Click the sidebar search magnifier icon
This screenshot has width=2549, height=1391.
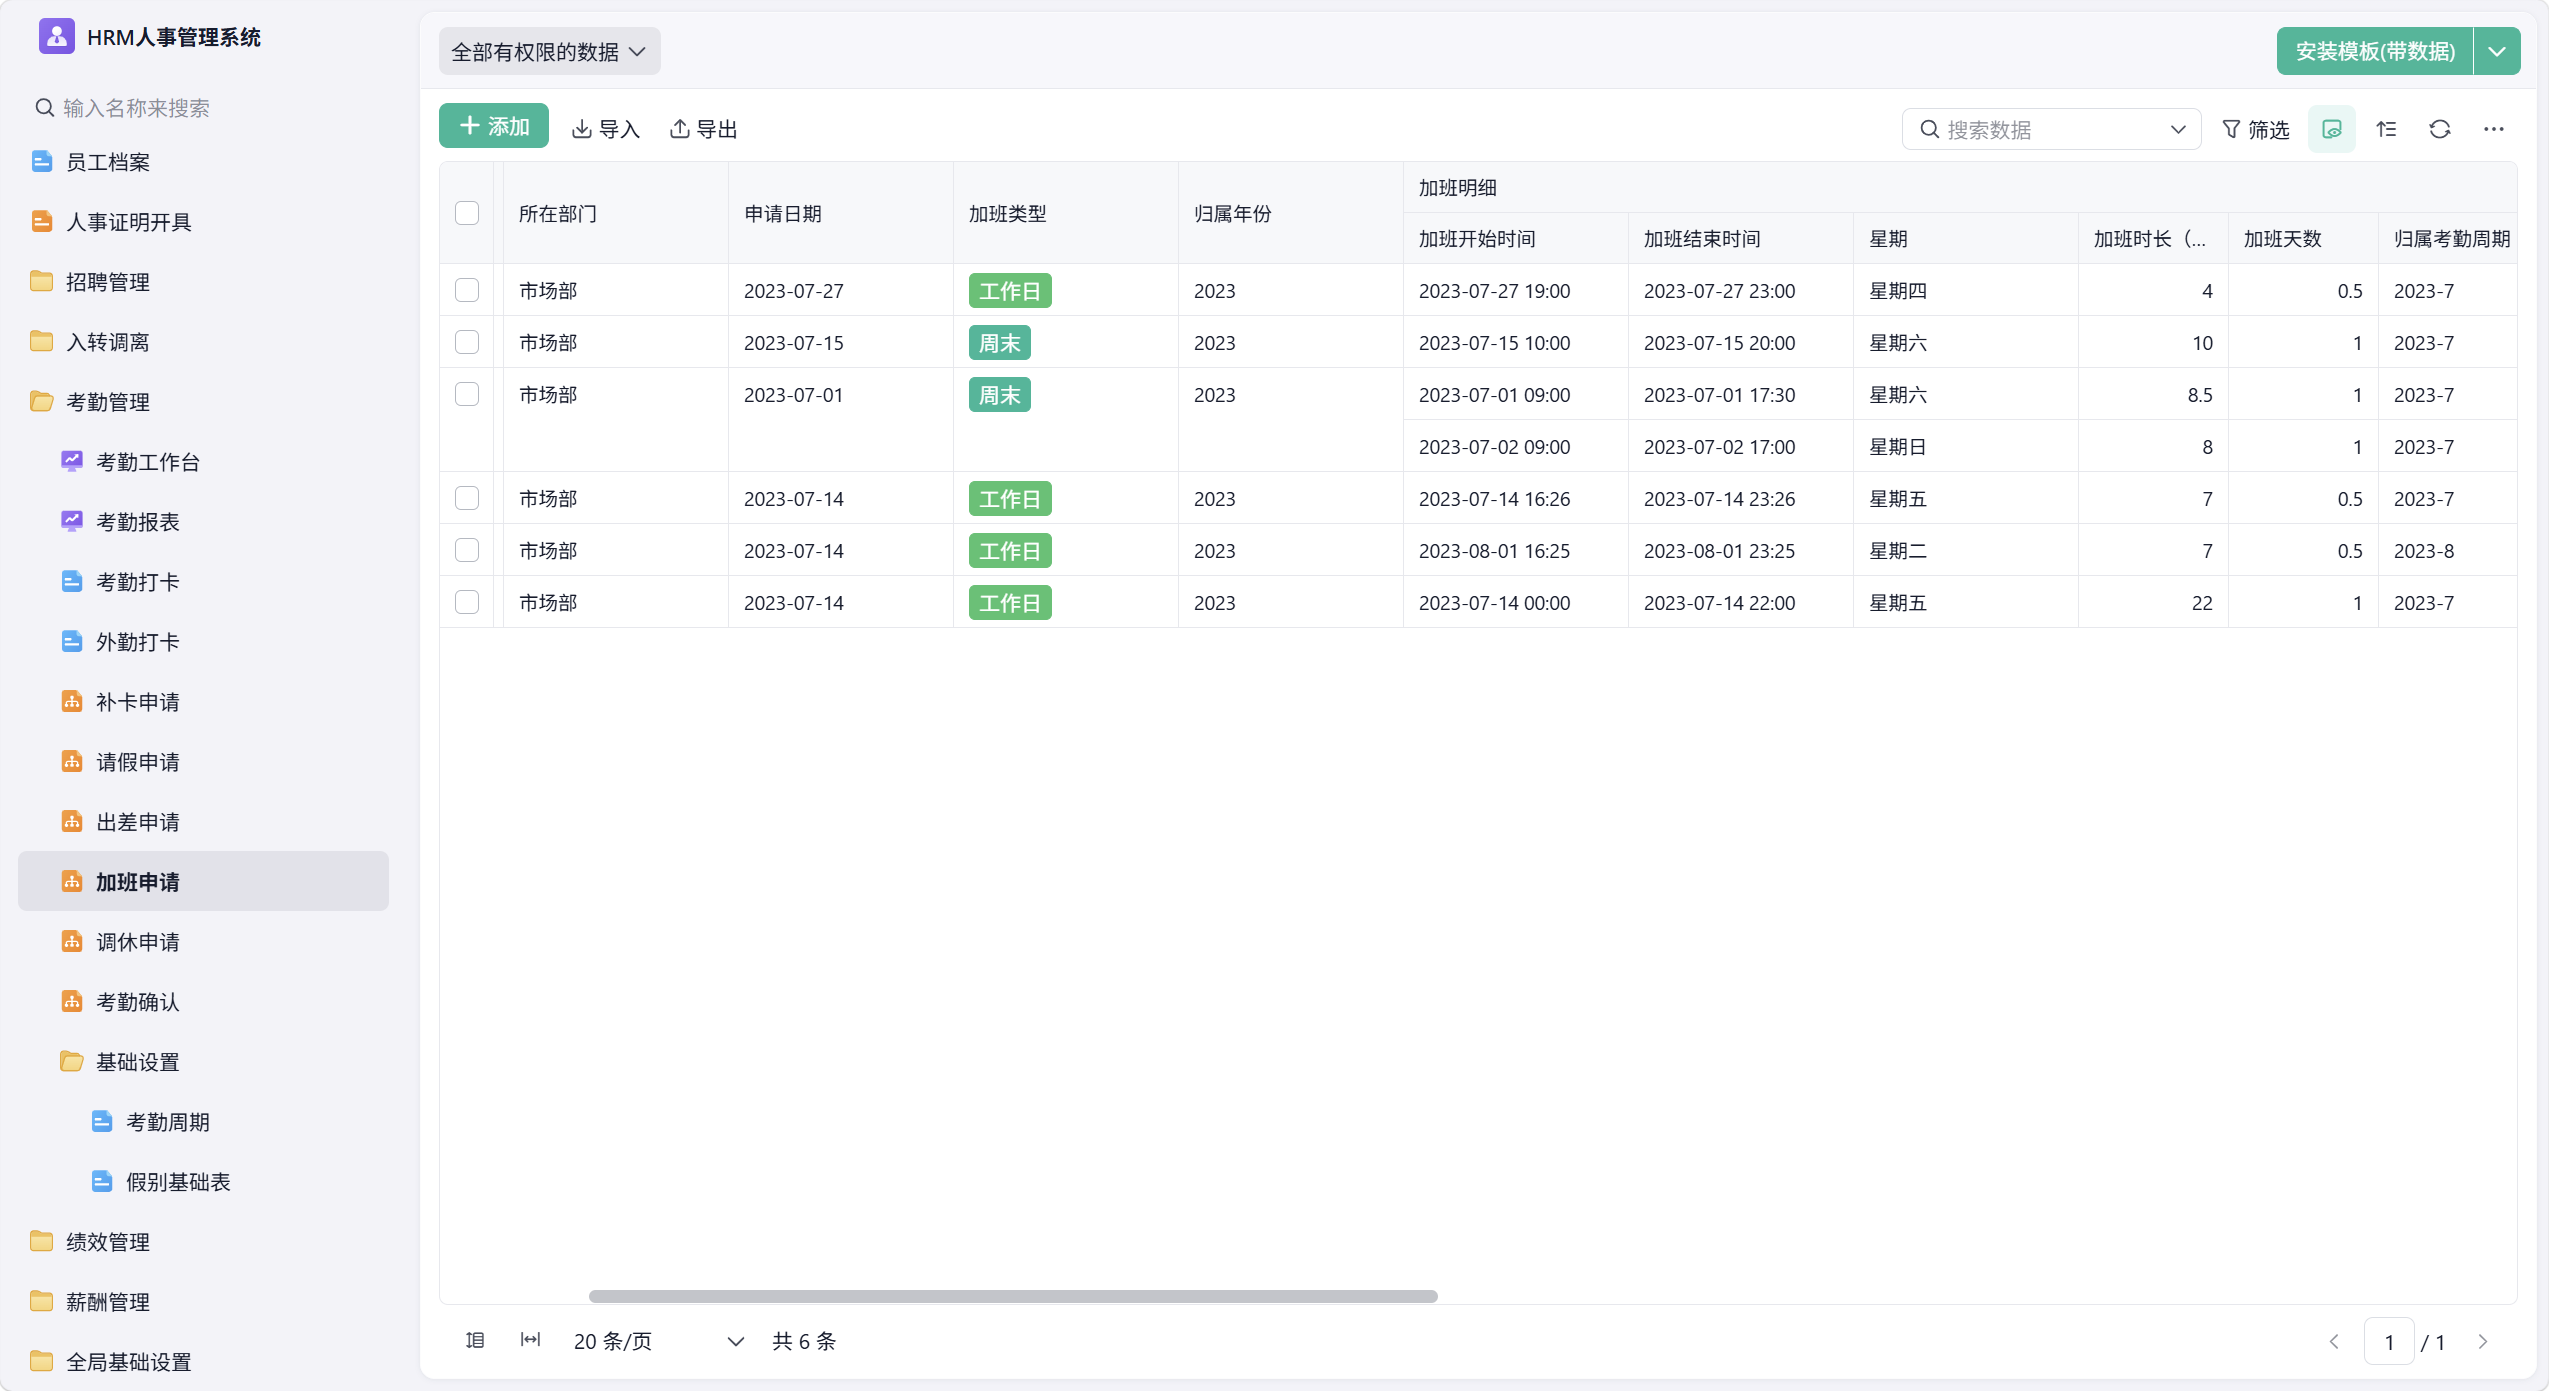click(44, 107)
